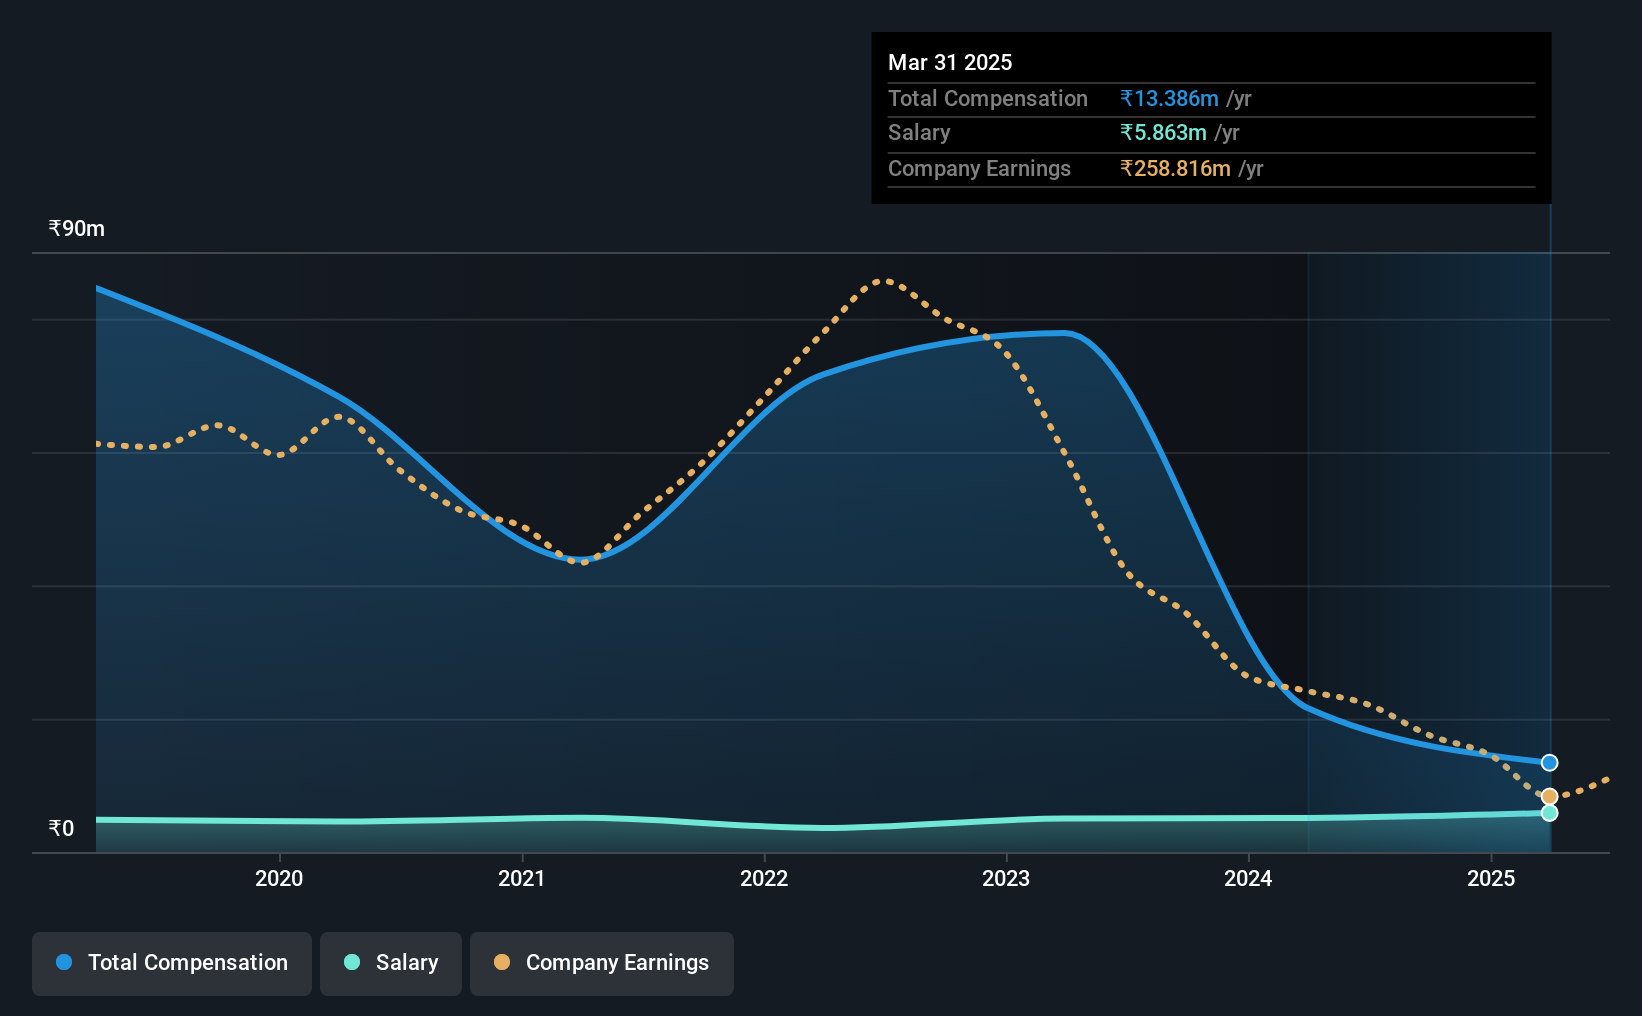Click the ₹0 y-axis label

(61, 828)
